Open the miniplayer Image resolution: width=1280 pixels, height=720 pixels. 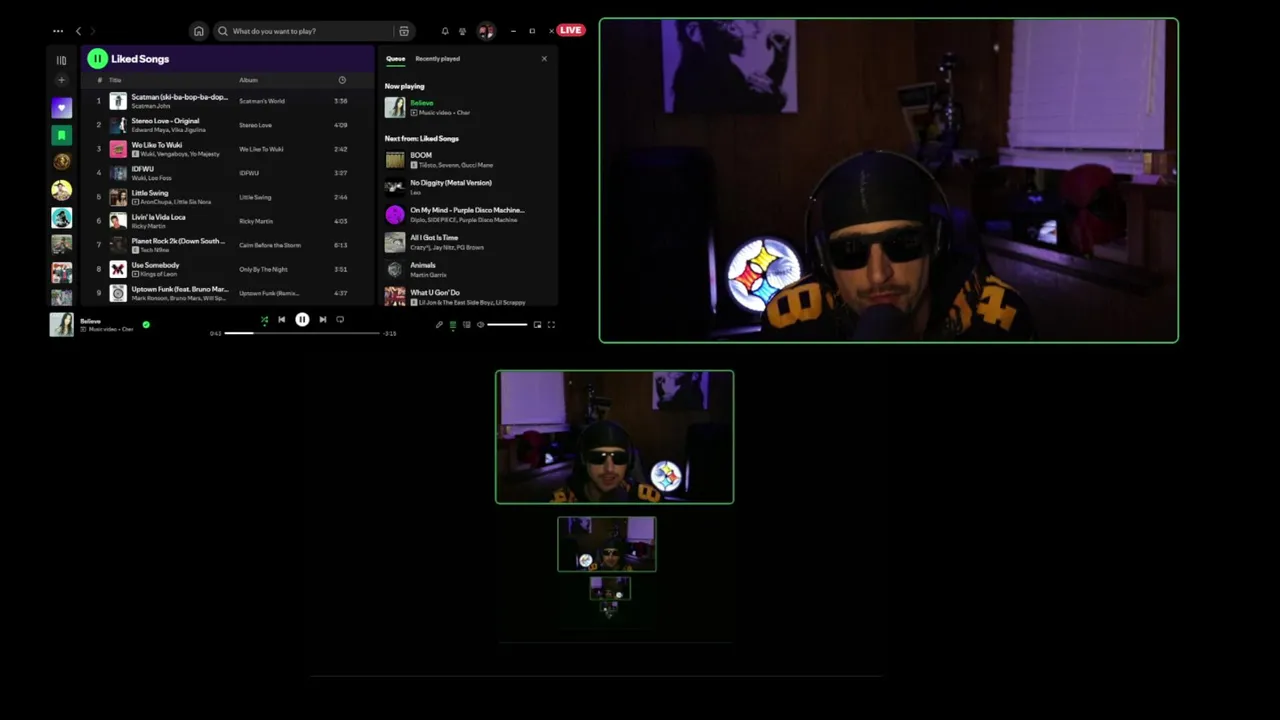[x=537, y=324]
